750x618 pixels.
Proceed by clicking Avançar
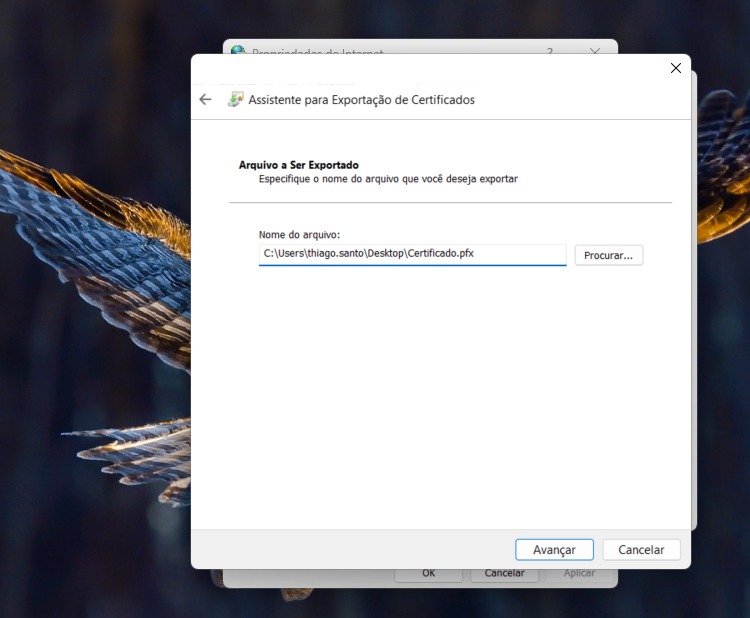pyautogui.click(x=554, y=550)
